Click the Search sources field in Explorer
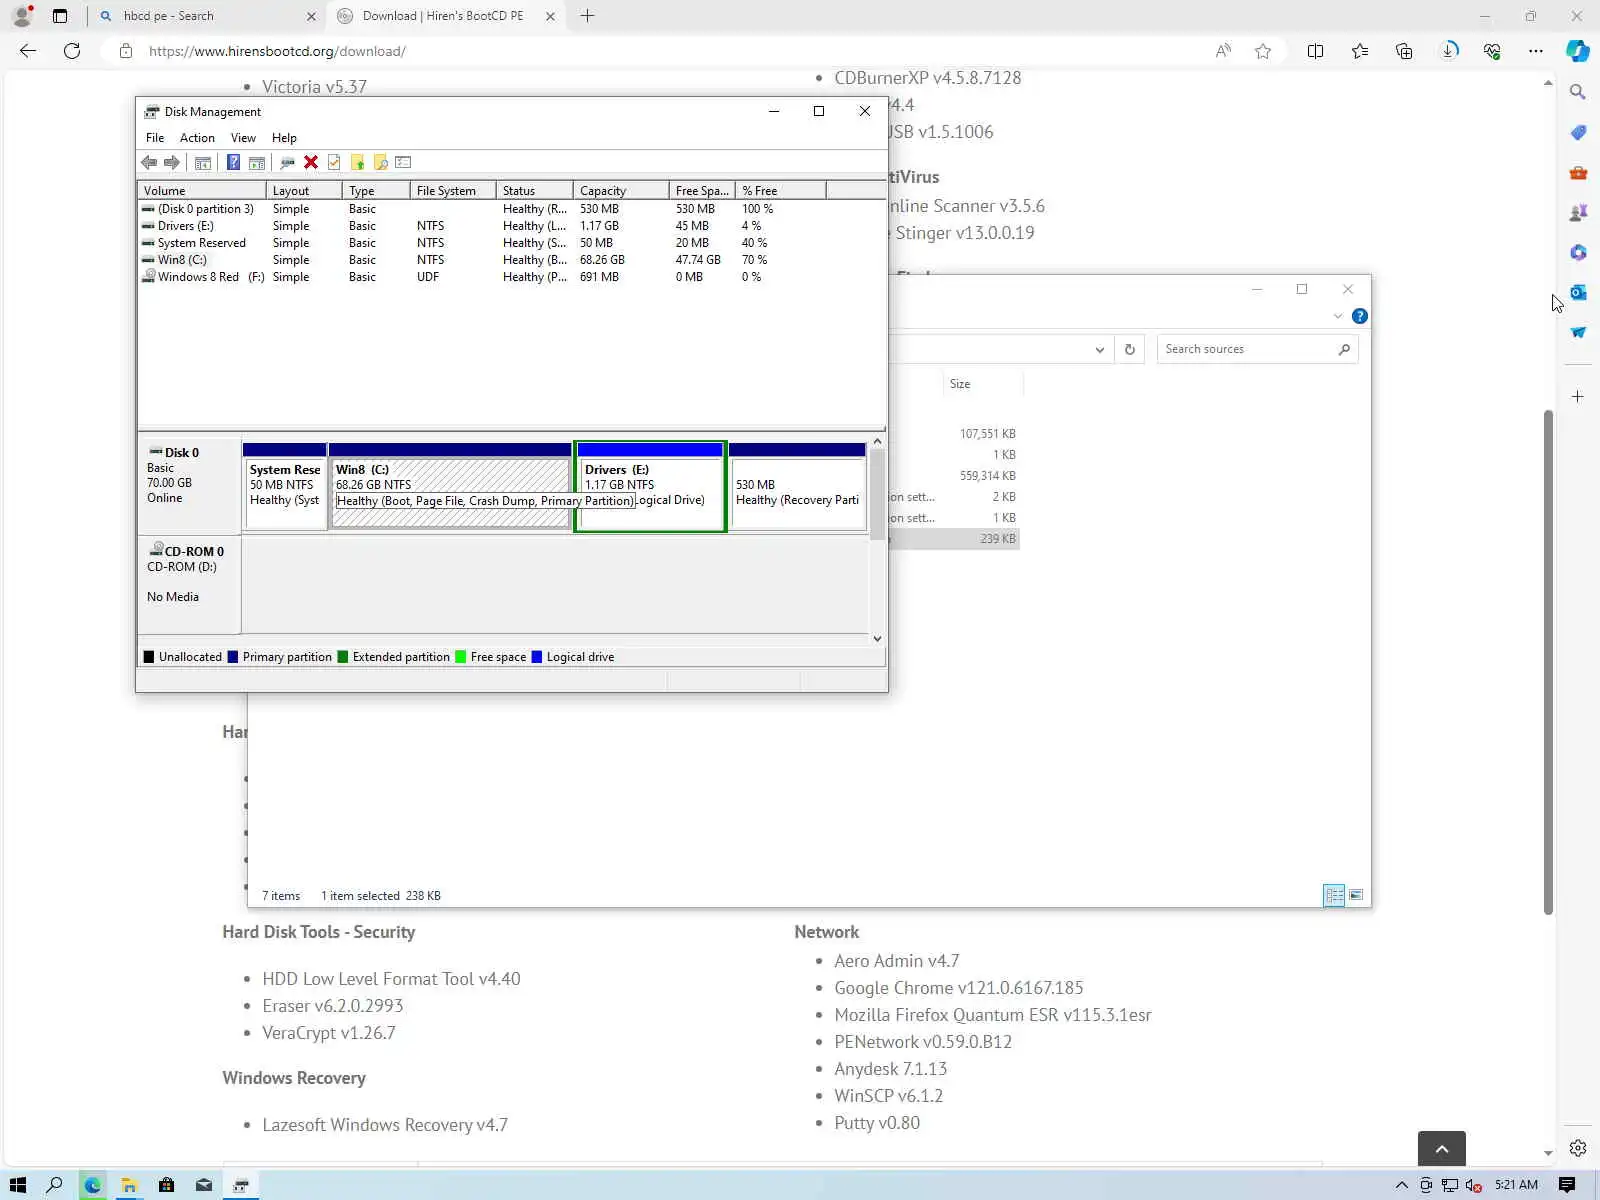 (x=1257, y=349)
